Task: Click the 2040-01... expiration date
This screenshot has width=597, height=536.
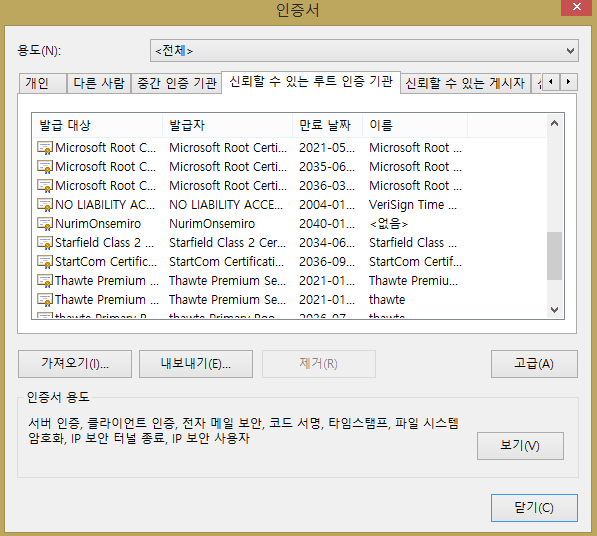Action: pos(327,224)
